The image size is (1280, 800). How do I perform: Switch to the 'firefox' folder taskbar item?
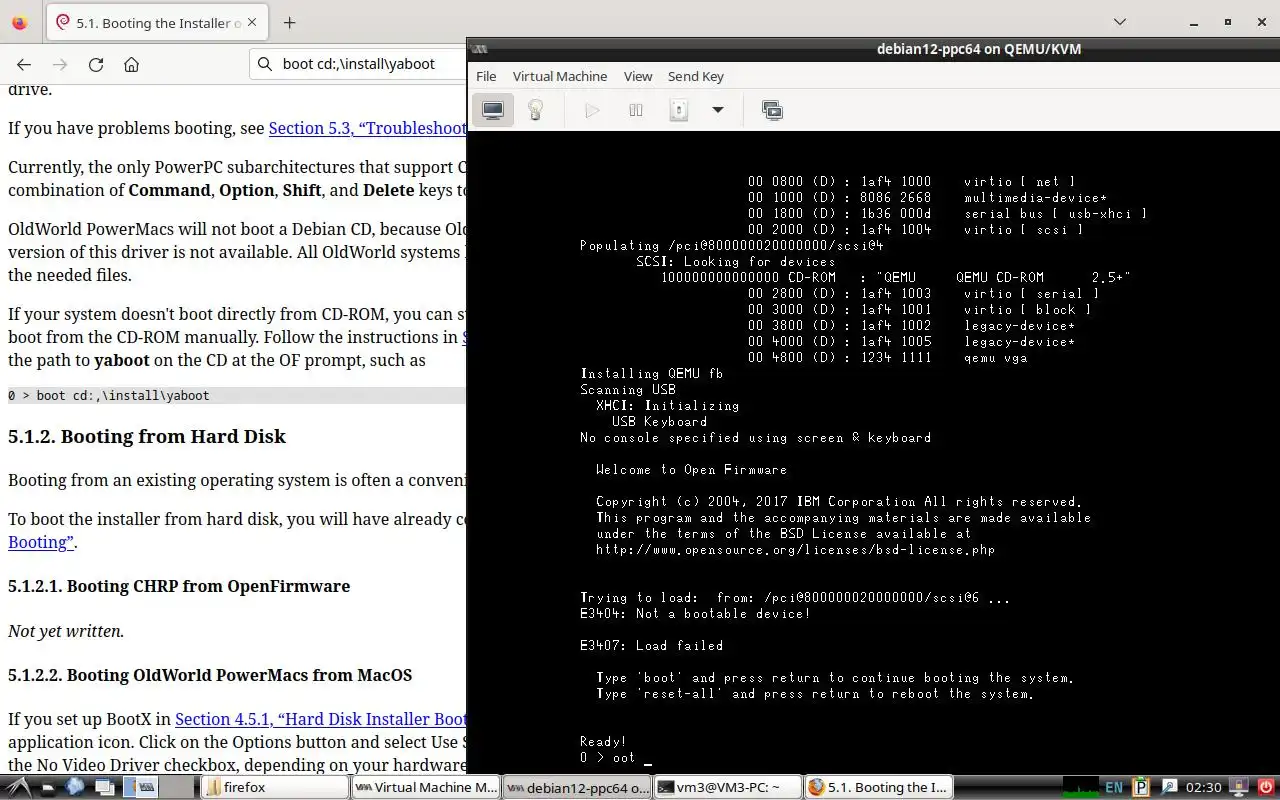point(274,787)
